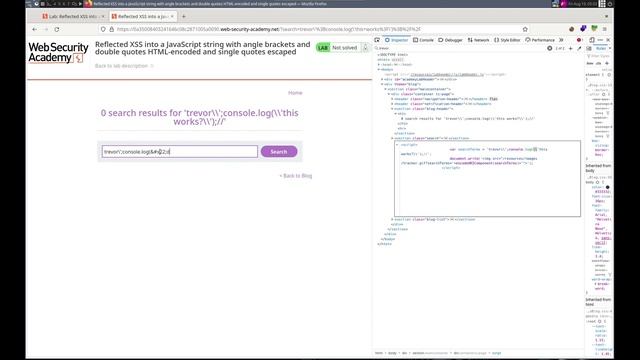Clear the Inspector HTML search
Screen dimensions: 640x360
[550, 48]
